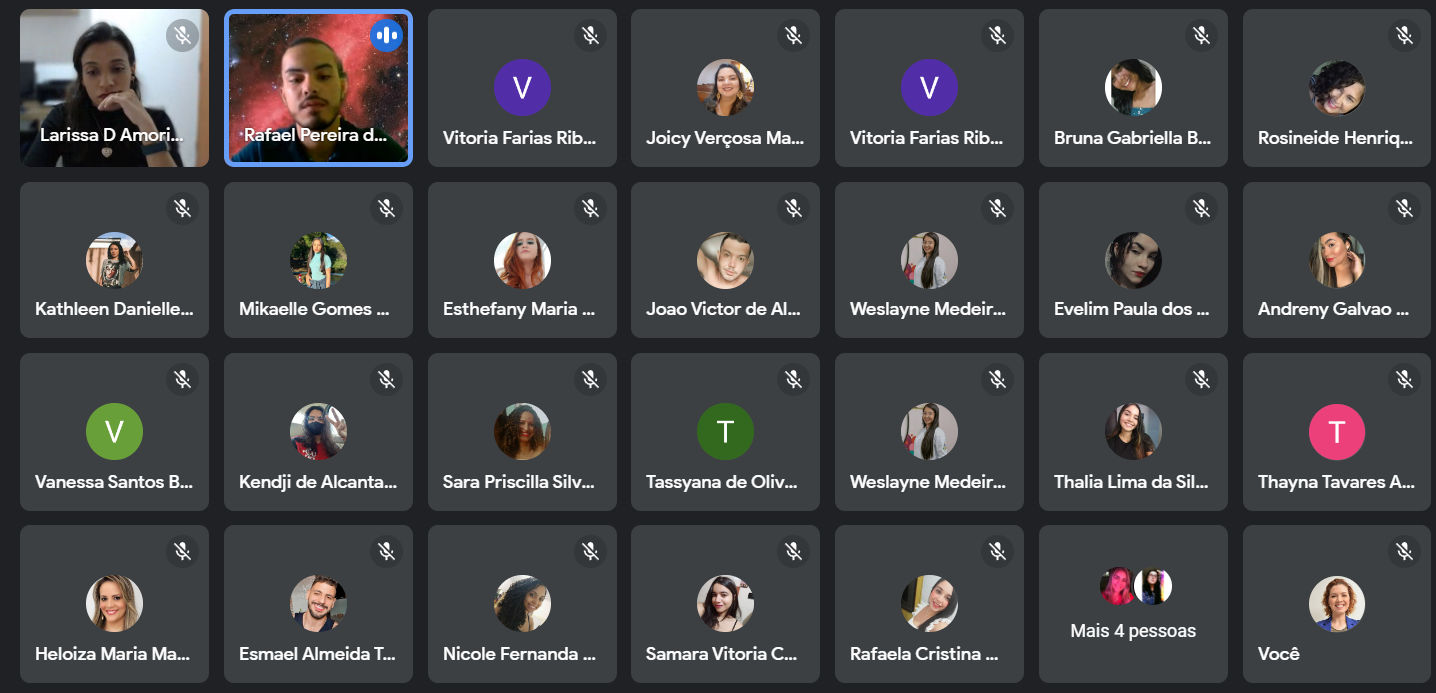
Task: Click muted mic icon on Larissa D Amorim's tile
Action: click(x=182, y=36)
